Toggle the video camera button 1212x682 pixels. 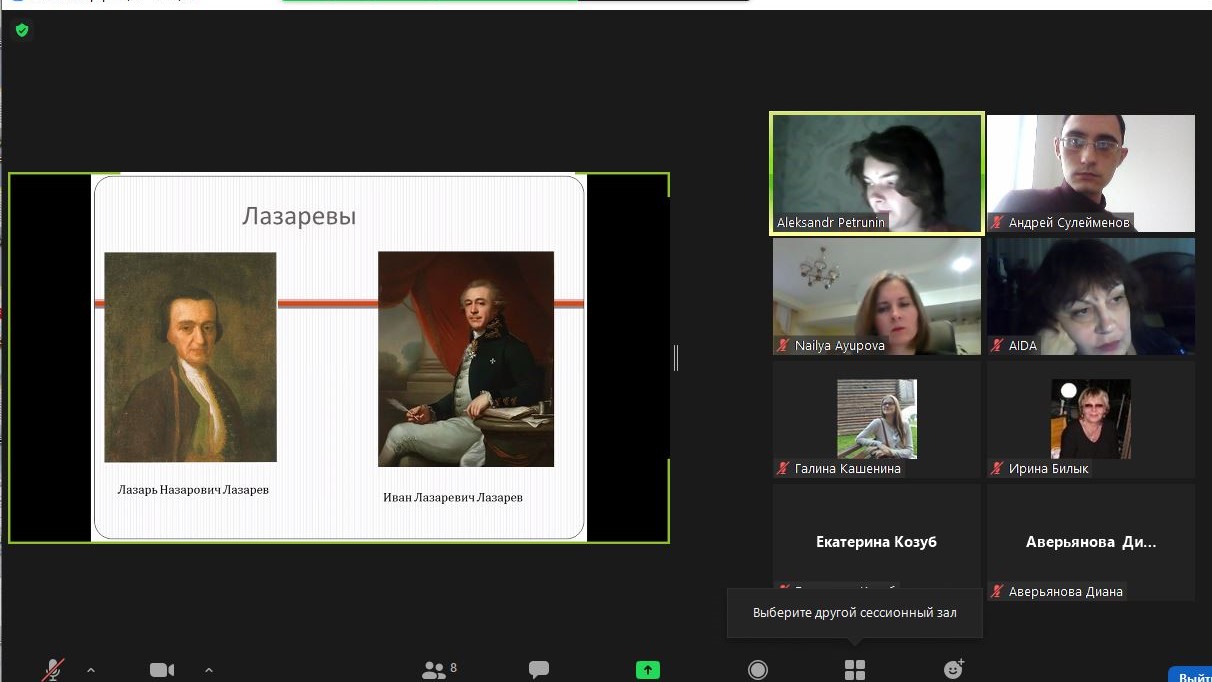coord(162,670)
